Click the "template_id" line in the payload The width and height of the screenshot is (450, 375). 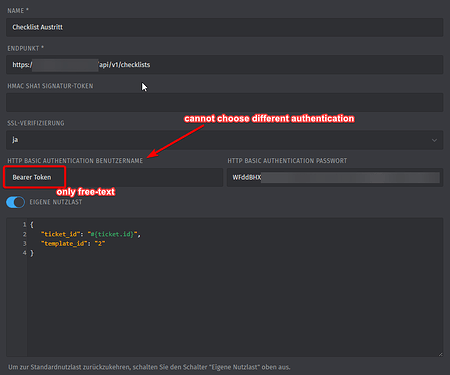[x=73, y=244]
